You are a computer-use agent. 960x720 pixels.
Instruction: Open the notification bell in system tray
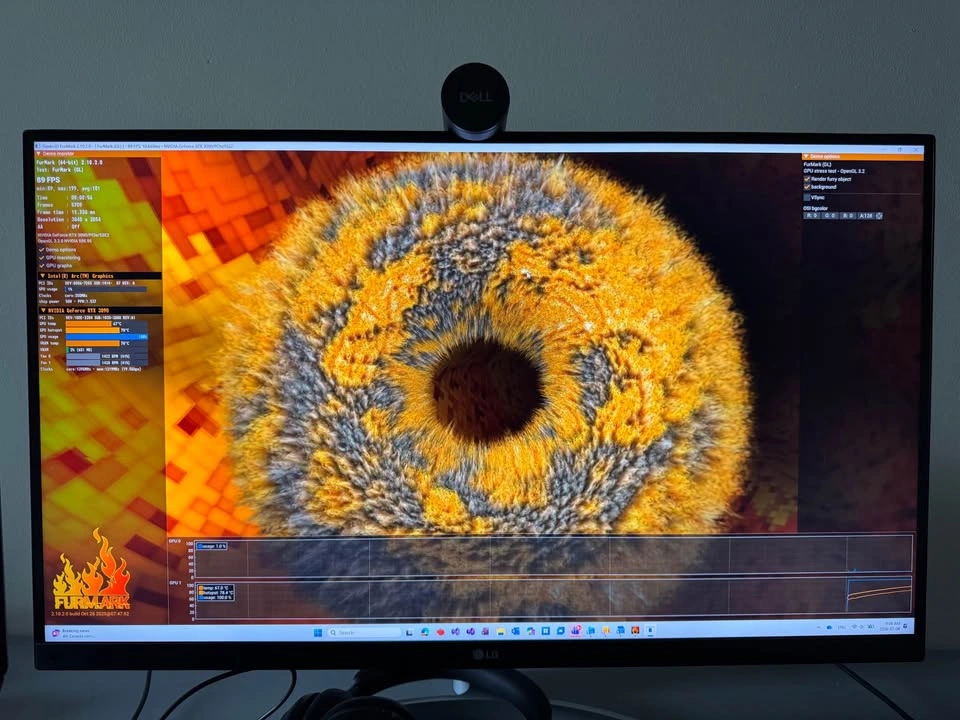906,626
